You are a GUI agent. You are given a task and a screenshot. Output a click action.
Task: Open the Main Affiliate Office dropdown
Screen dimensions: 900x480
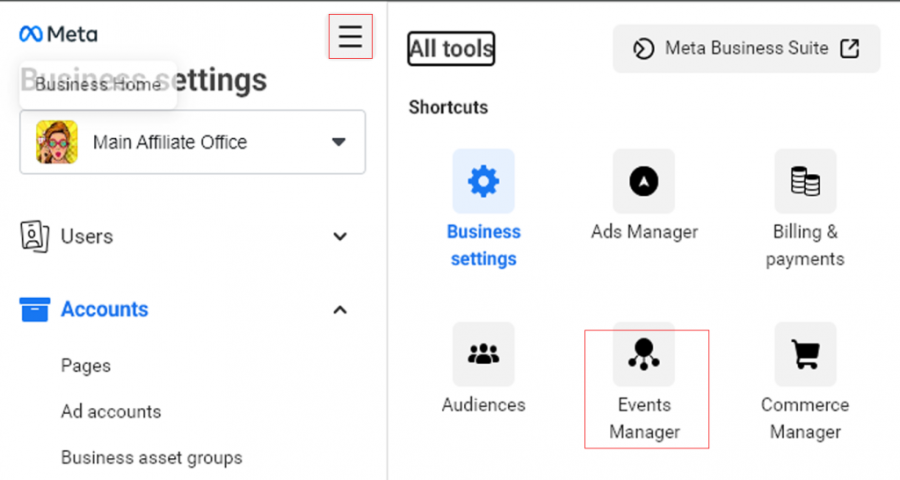click(193, 142)
